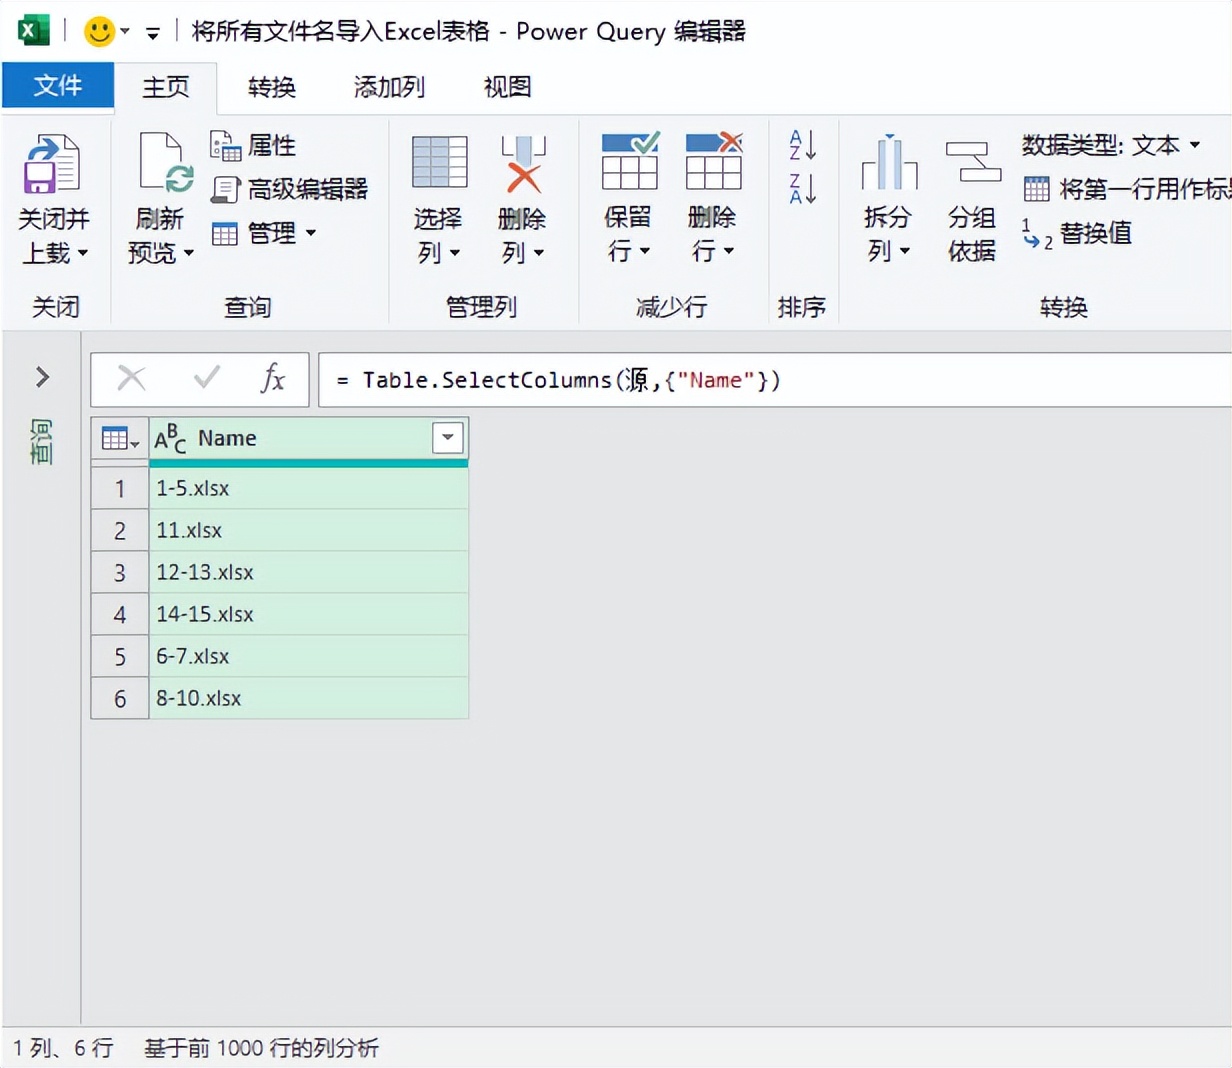Click the 1 列、6 行 status text
1232x1068 pixels.
click(x=63, y=1048)
